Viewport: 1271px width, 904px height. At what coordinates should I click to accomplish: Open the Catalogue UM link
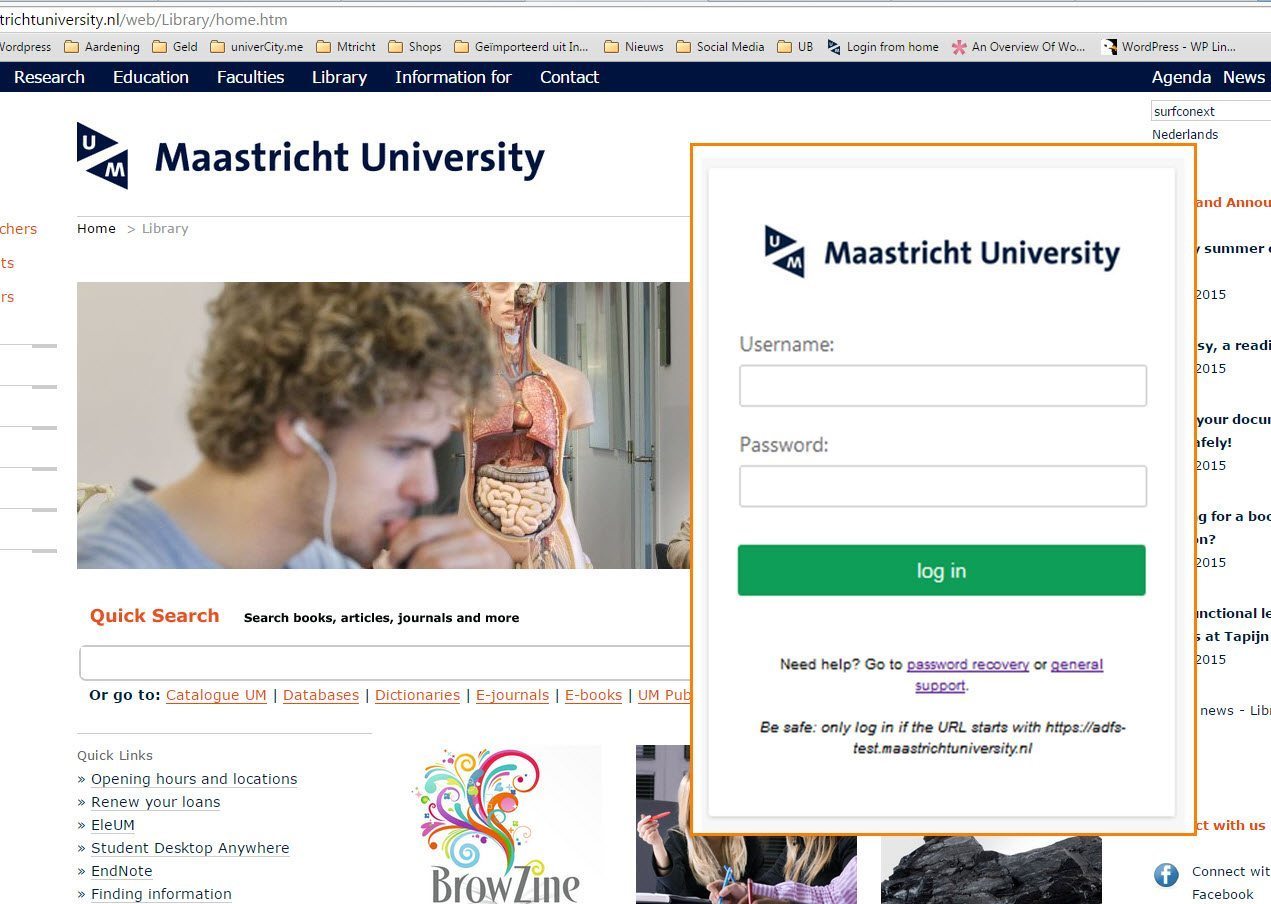coord(216,695)
